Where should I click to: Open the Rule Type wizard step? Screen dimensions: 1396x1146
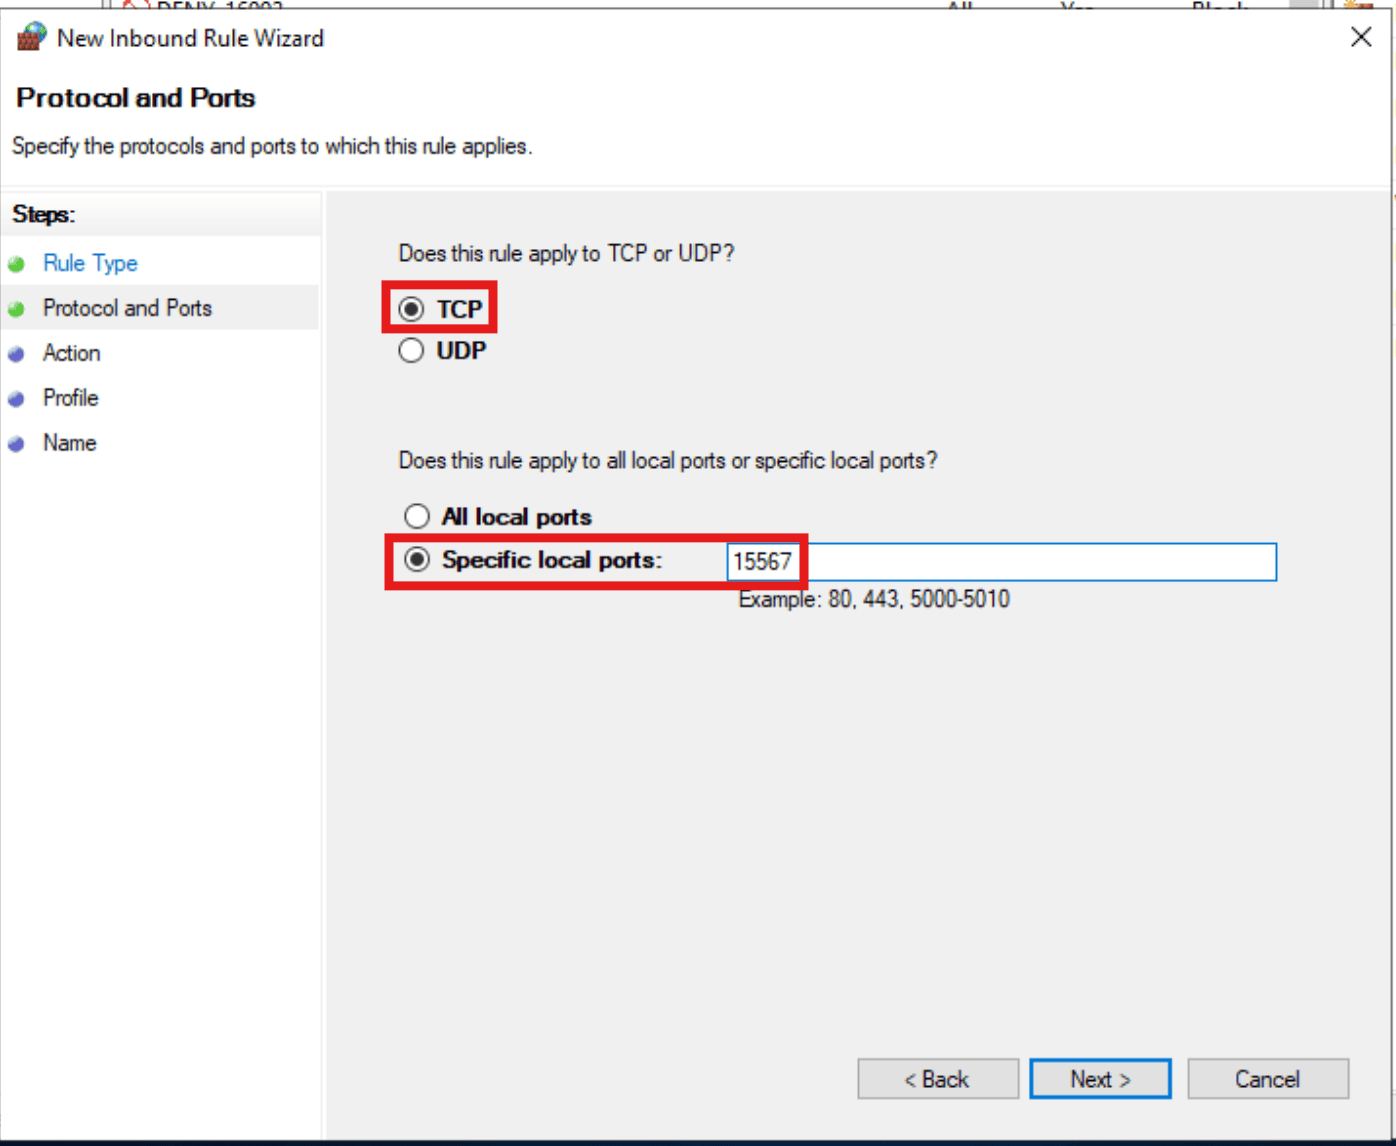point(90,263)
